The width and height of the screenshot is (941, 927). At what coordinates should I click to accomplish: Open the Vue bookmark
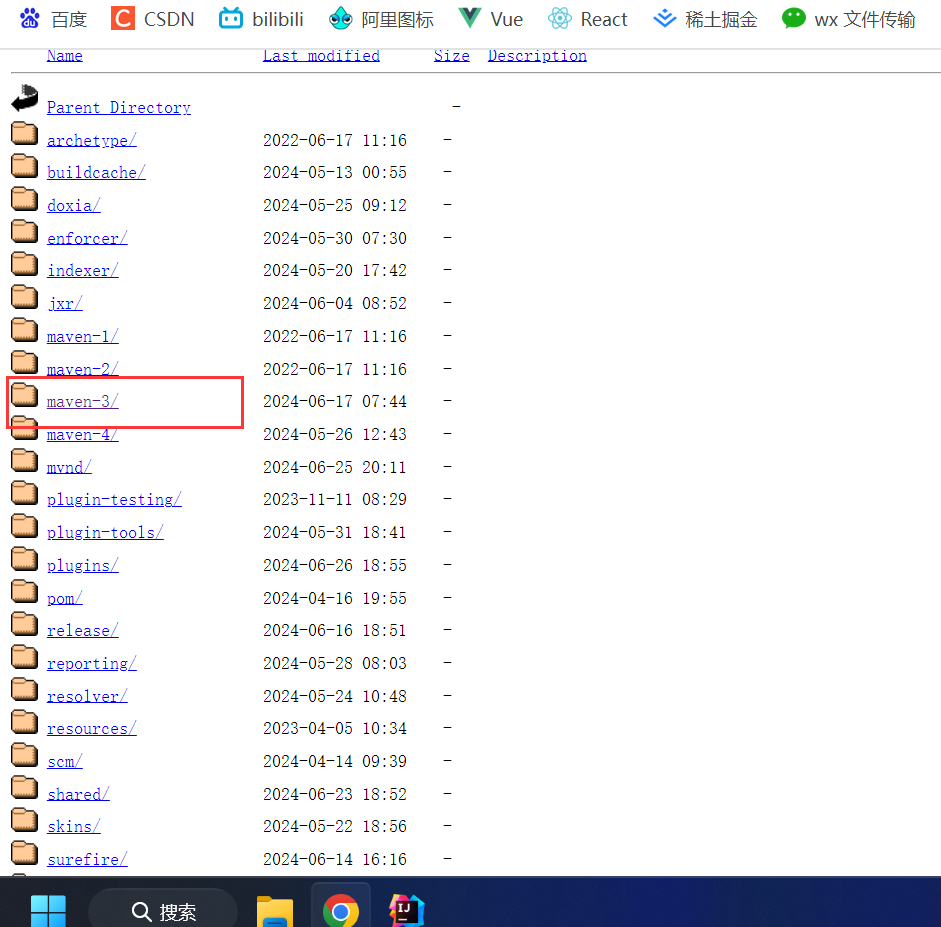(x=490, y=19)
